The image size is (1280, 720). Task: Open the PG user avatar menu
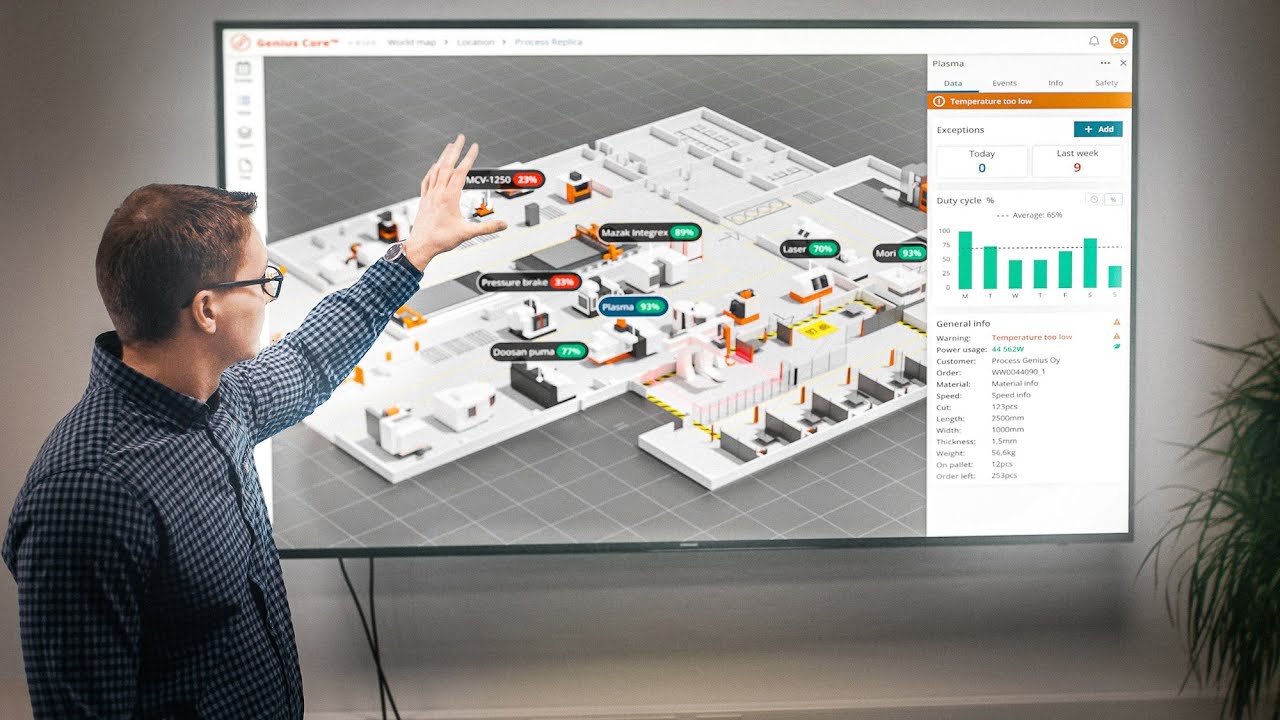tap(1118, 41)
